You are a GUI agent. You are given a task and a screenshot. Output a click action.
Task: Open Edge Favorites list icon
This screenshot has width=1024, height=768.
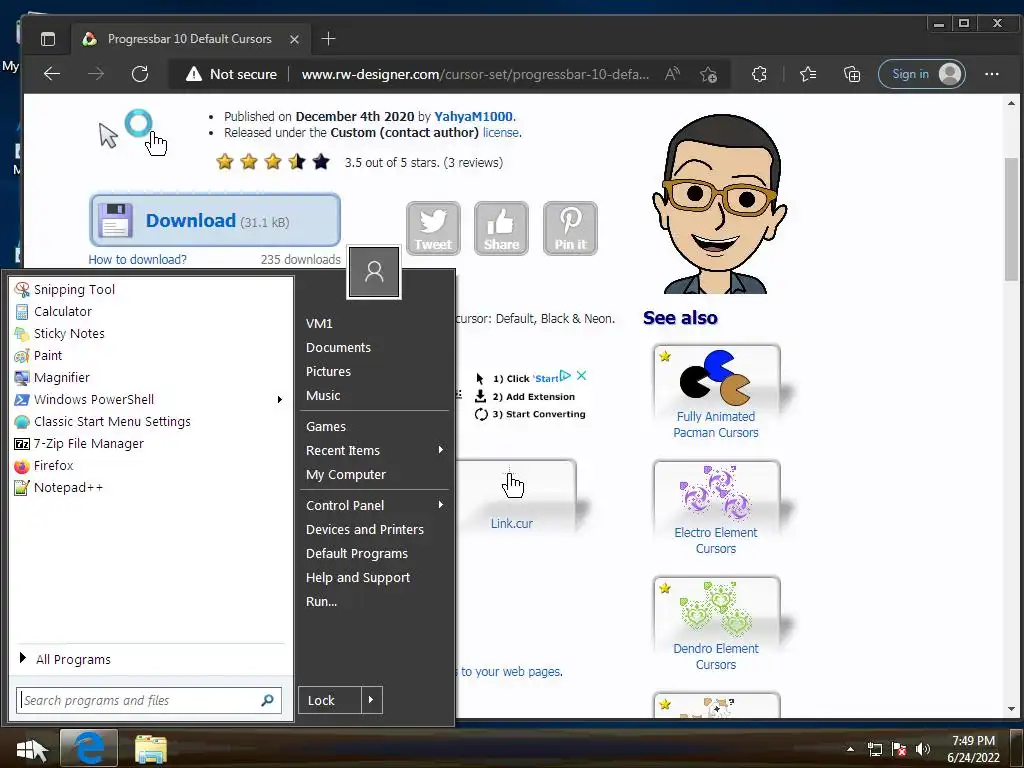point(808,74)
